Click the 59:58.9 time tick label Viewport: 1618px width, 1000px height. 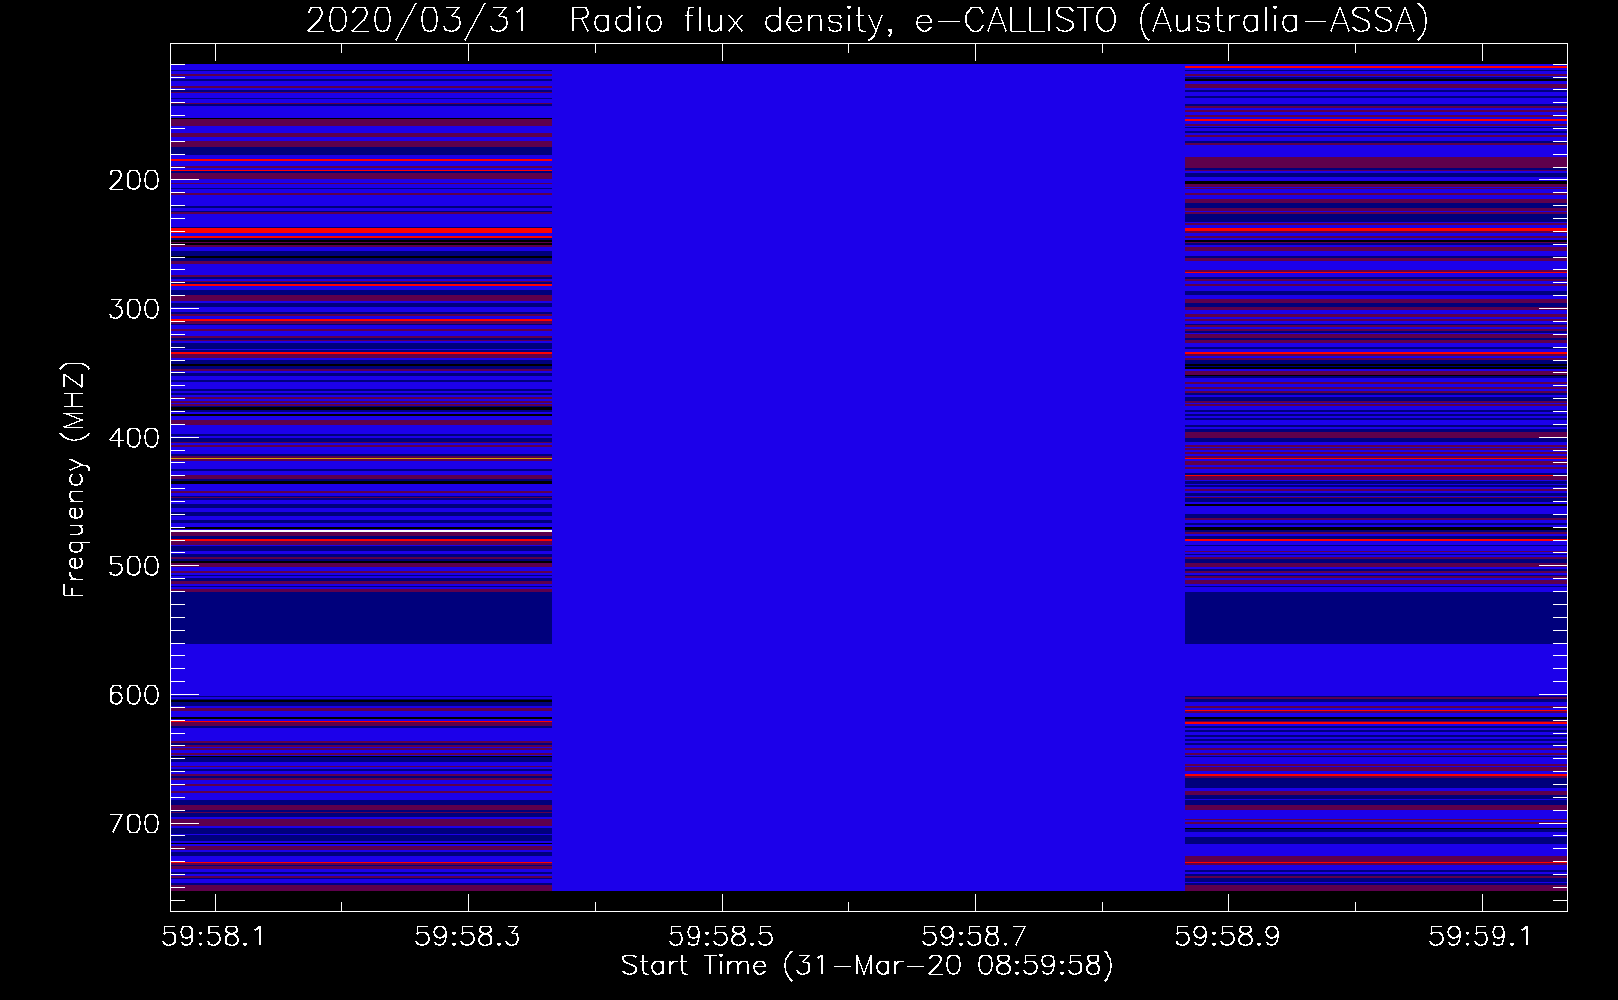[1227, 936]
